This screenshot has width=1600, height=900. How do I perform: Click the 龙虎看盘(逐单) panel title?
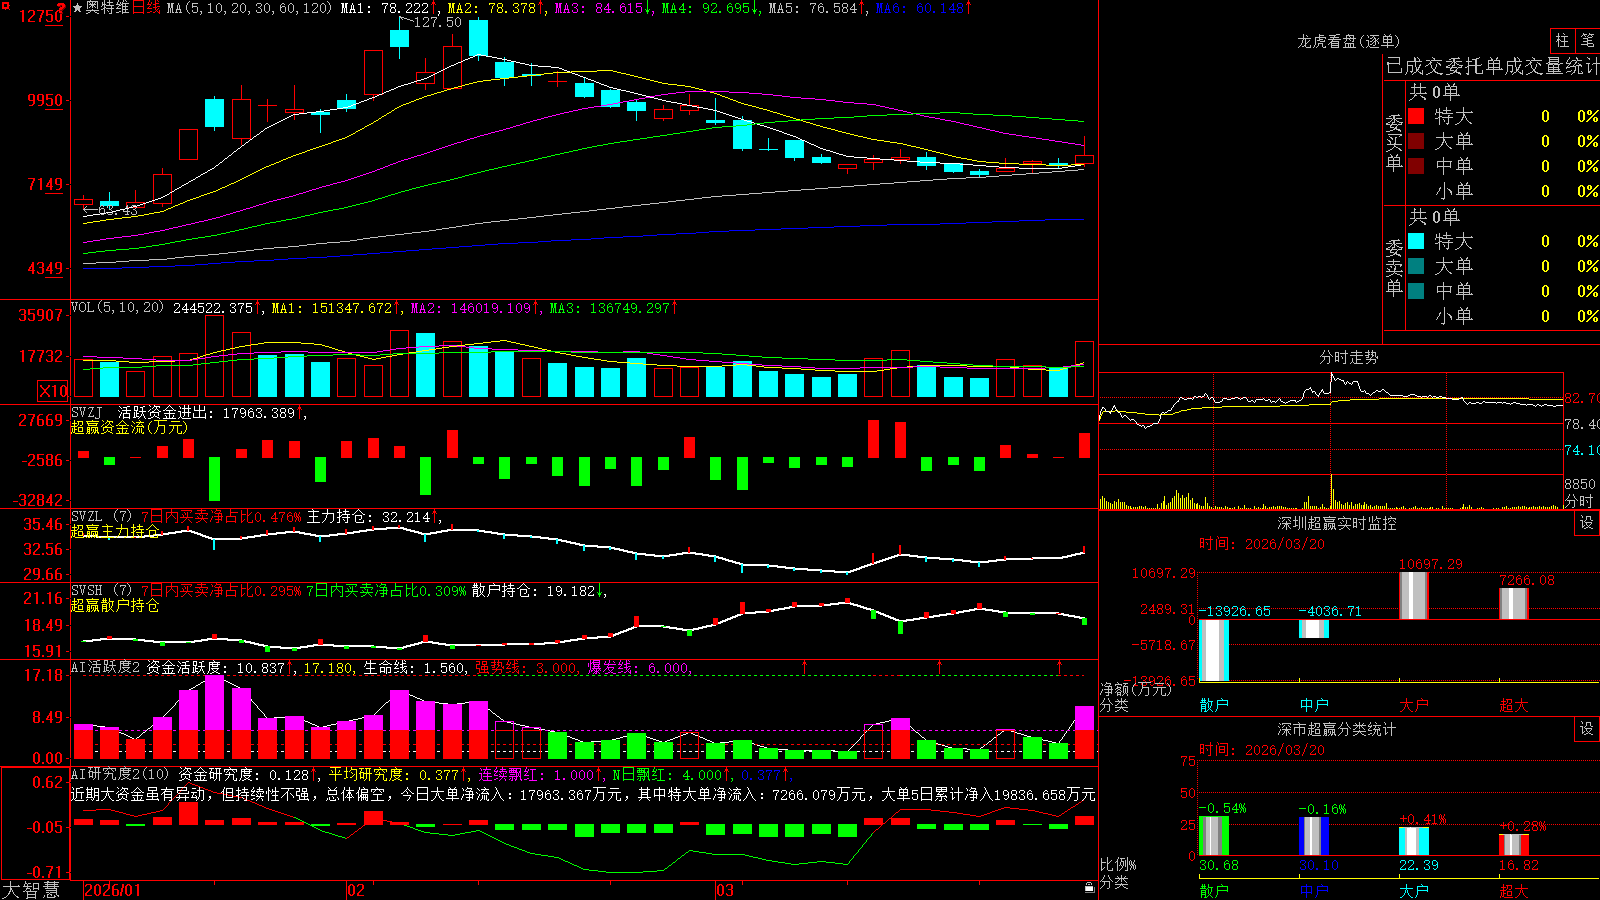tap(1349, 41)
